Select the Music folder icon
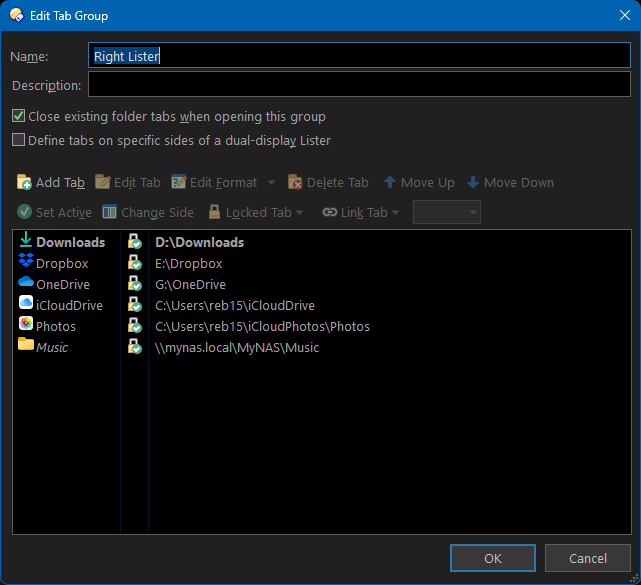The image size is (641, 585). [26, 344]
